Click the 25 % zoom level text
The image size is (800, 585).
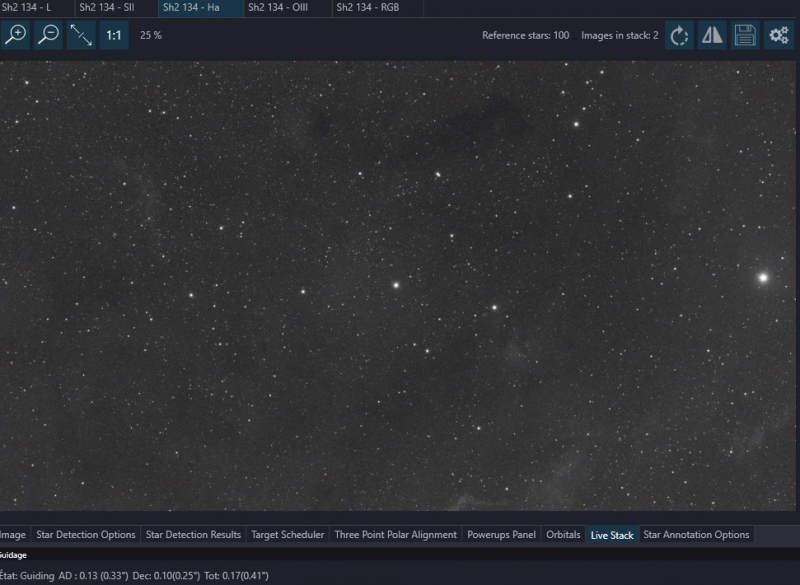[x=151, y=35]
